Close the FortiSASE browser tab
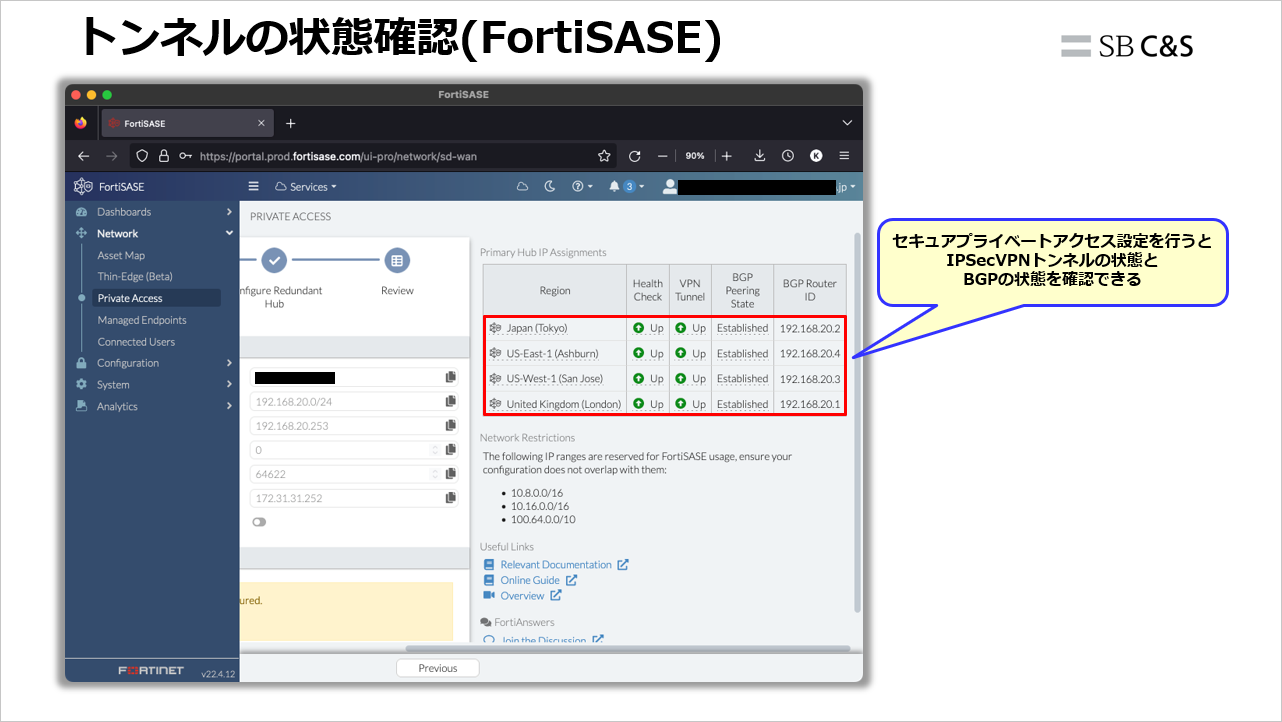The image size is (1282, 722). pyautogui.click(x=262, y=123)
